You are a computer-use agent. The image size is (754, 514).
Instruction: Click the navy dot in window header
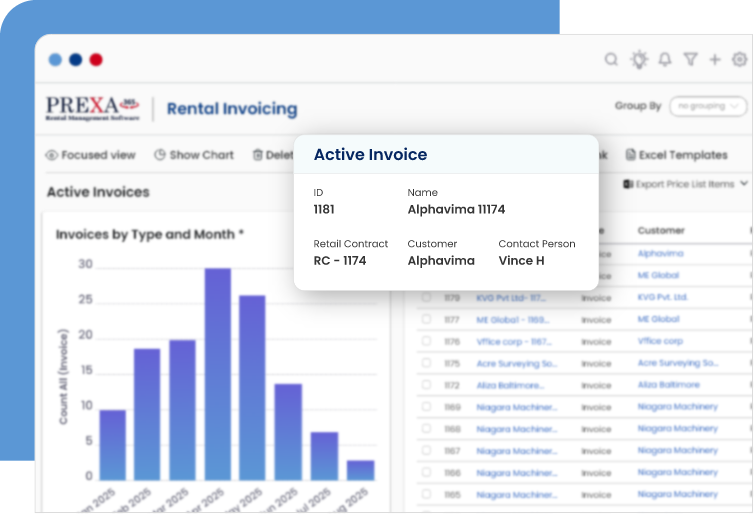coord(75,60)
